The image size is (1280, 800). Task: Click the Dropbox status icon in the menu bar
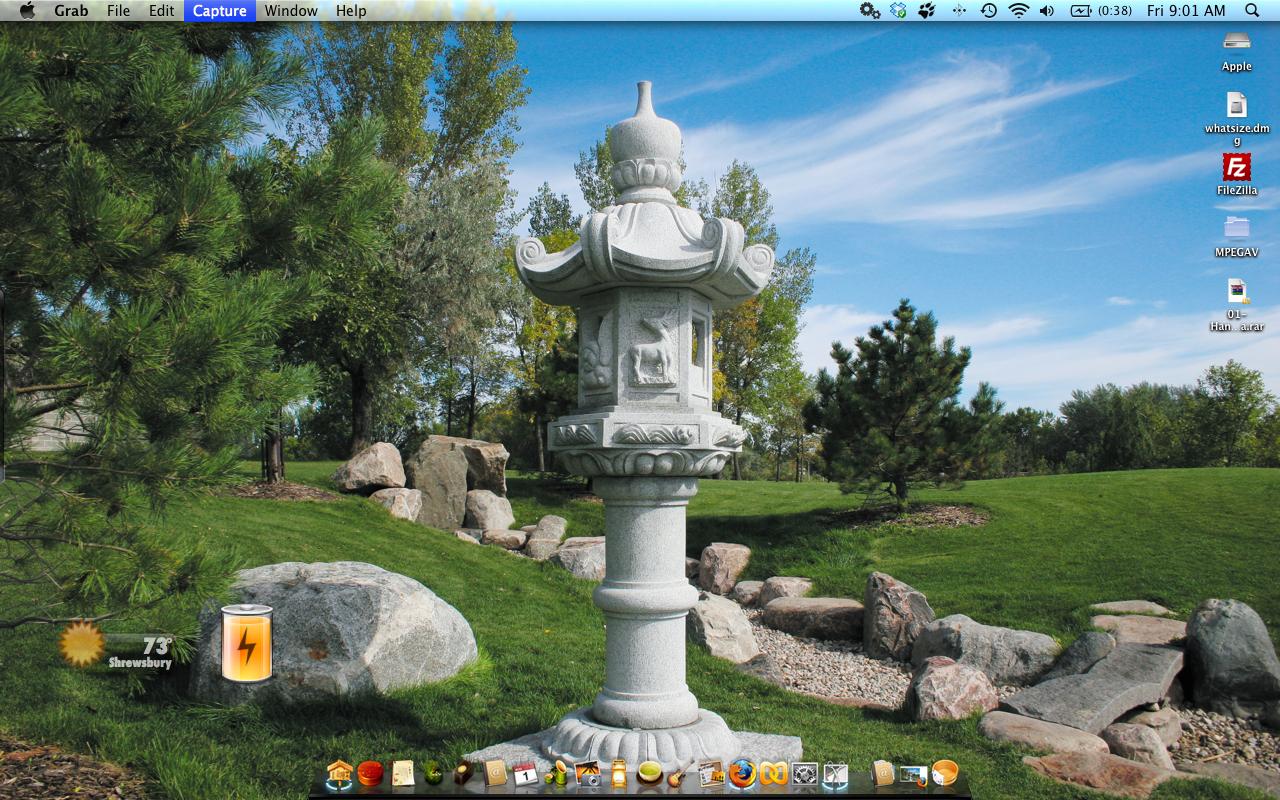tap(898, 10)
